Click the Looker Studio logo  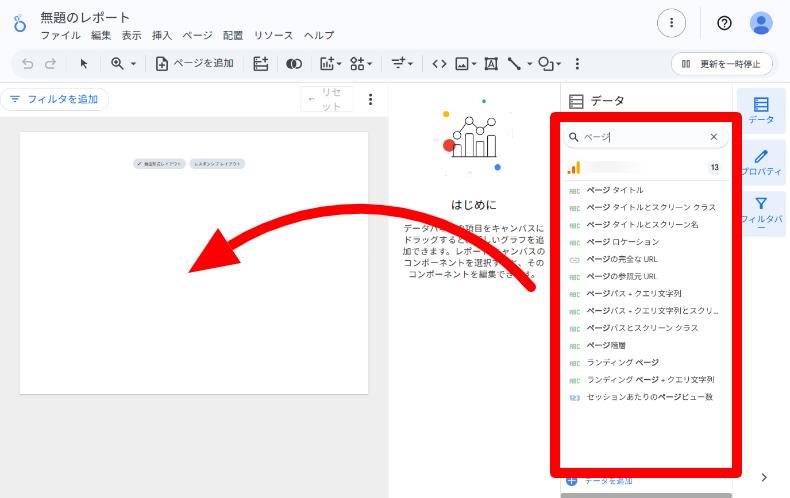(x=20, y=23)
